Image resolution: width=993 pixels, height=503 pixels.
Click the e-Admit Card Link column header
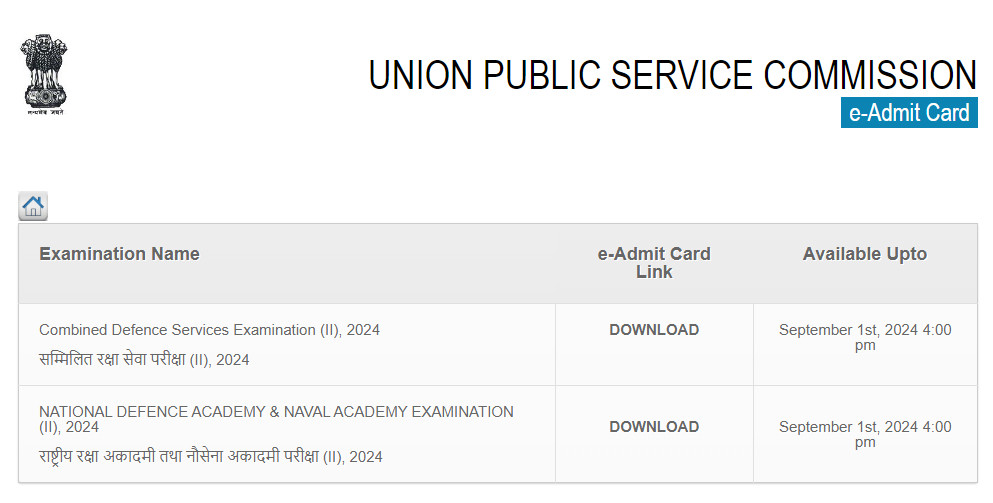coord(654,263)
